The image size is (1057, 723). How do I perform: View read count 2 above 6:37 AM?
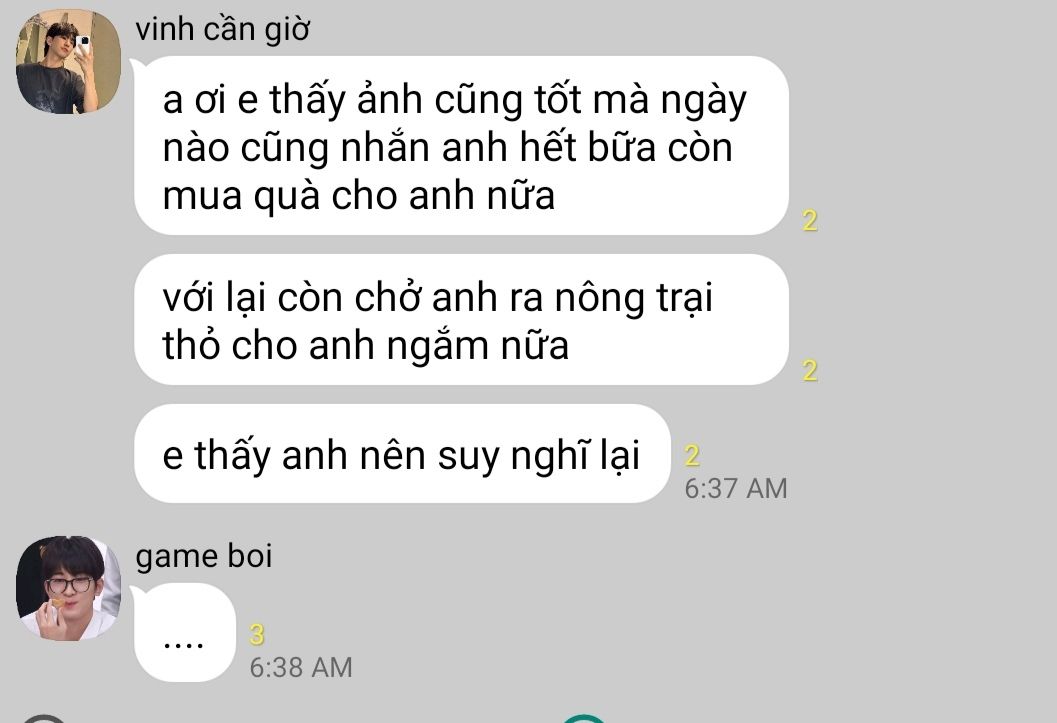(x=692, y=456)
